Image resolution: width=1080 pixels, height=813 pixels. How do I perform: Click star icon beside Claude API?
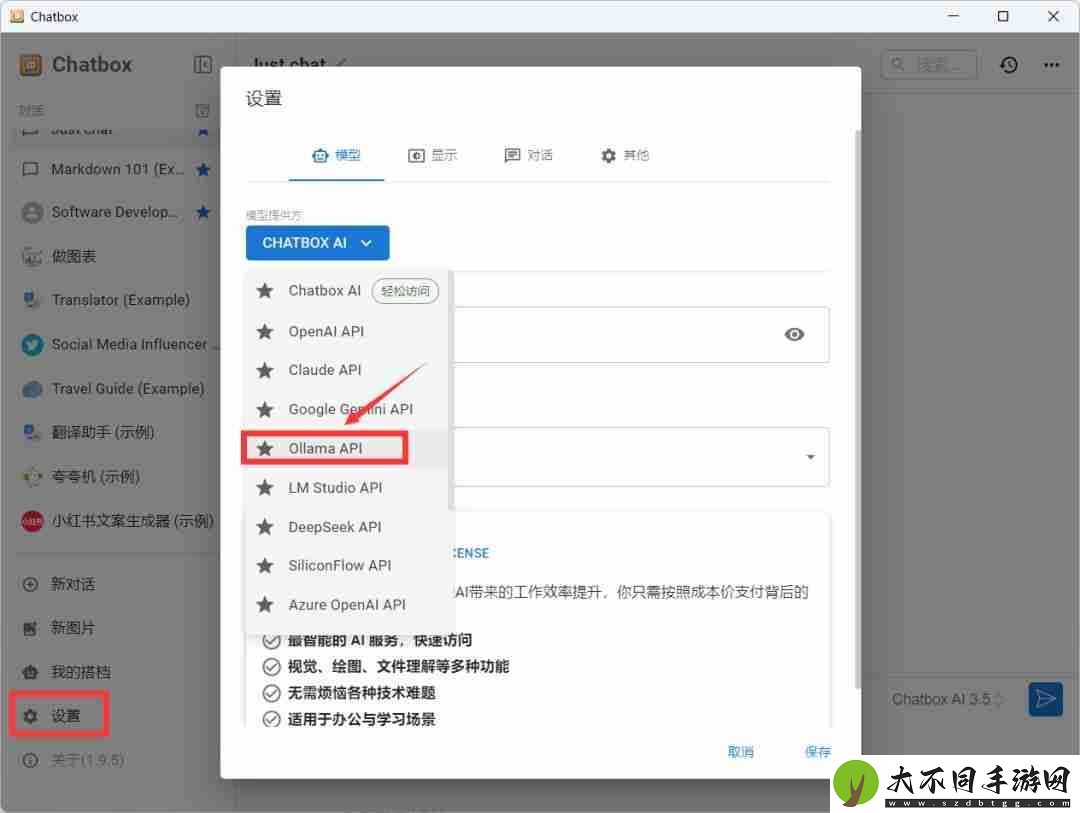(264, 370)
